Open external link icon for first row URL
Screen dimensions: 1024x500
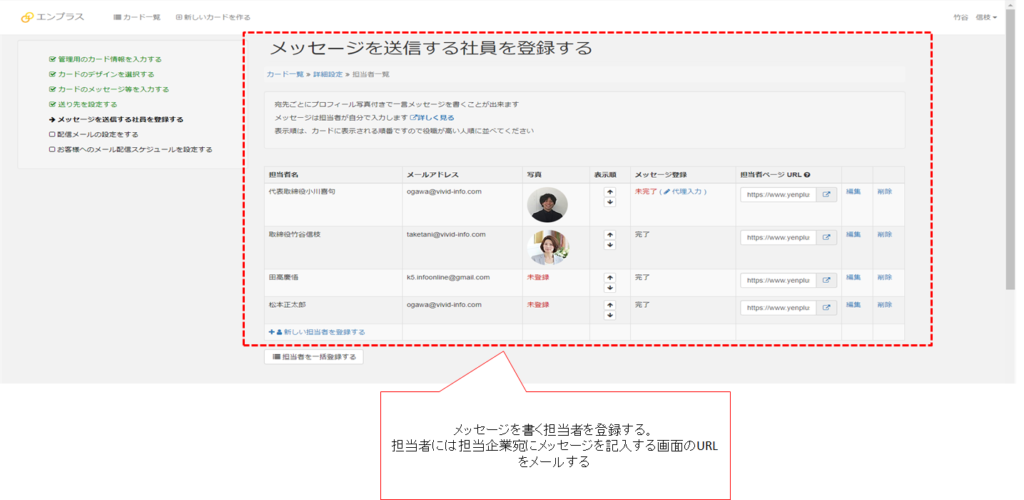tap(827, 196)
